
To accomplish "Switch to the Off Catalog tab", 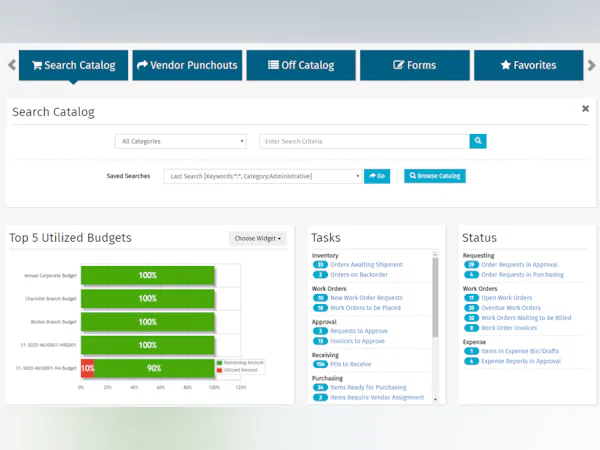I will (301, 65).
